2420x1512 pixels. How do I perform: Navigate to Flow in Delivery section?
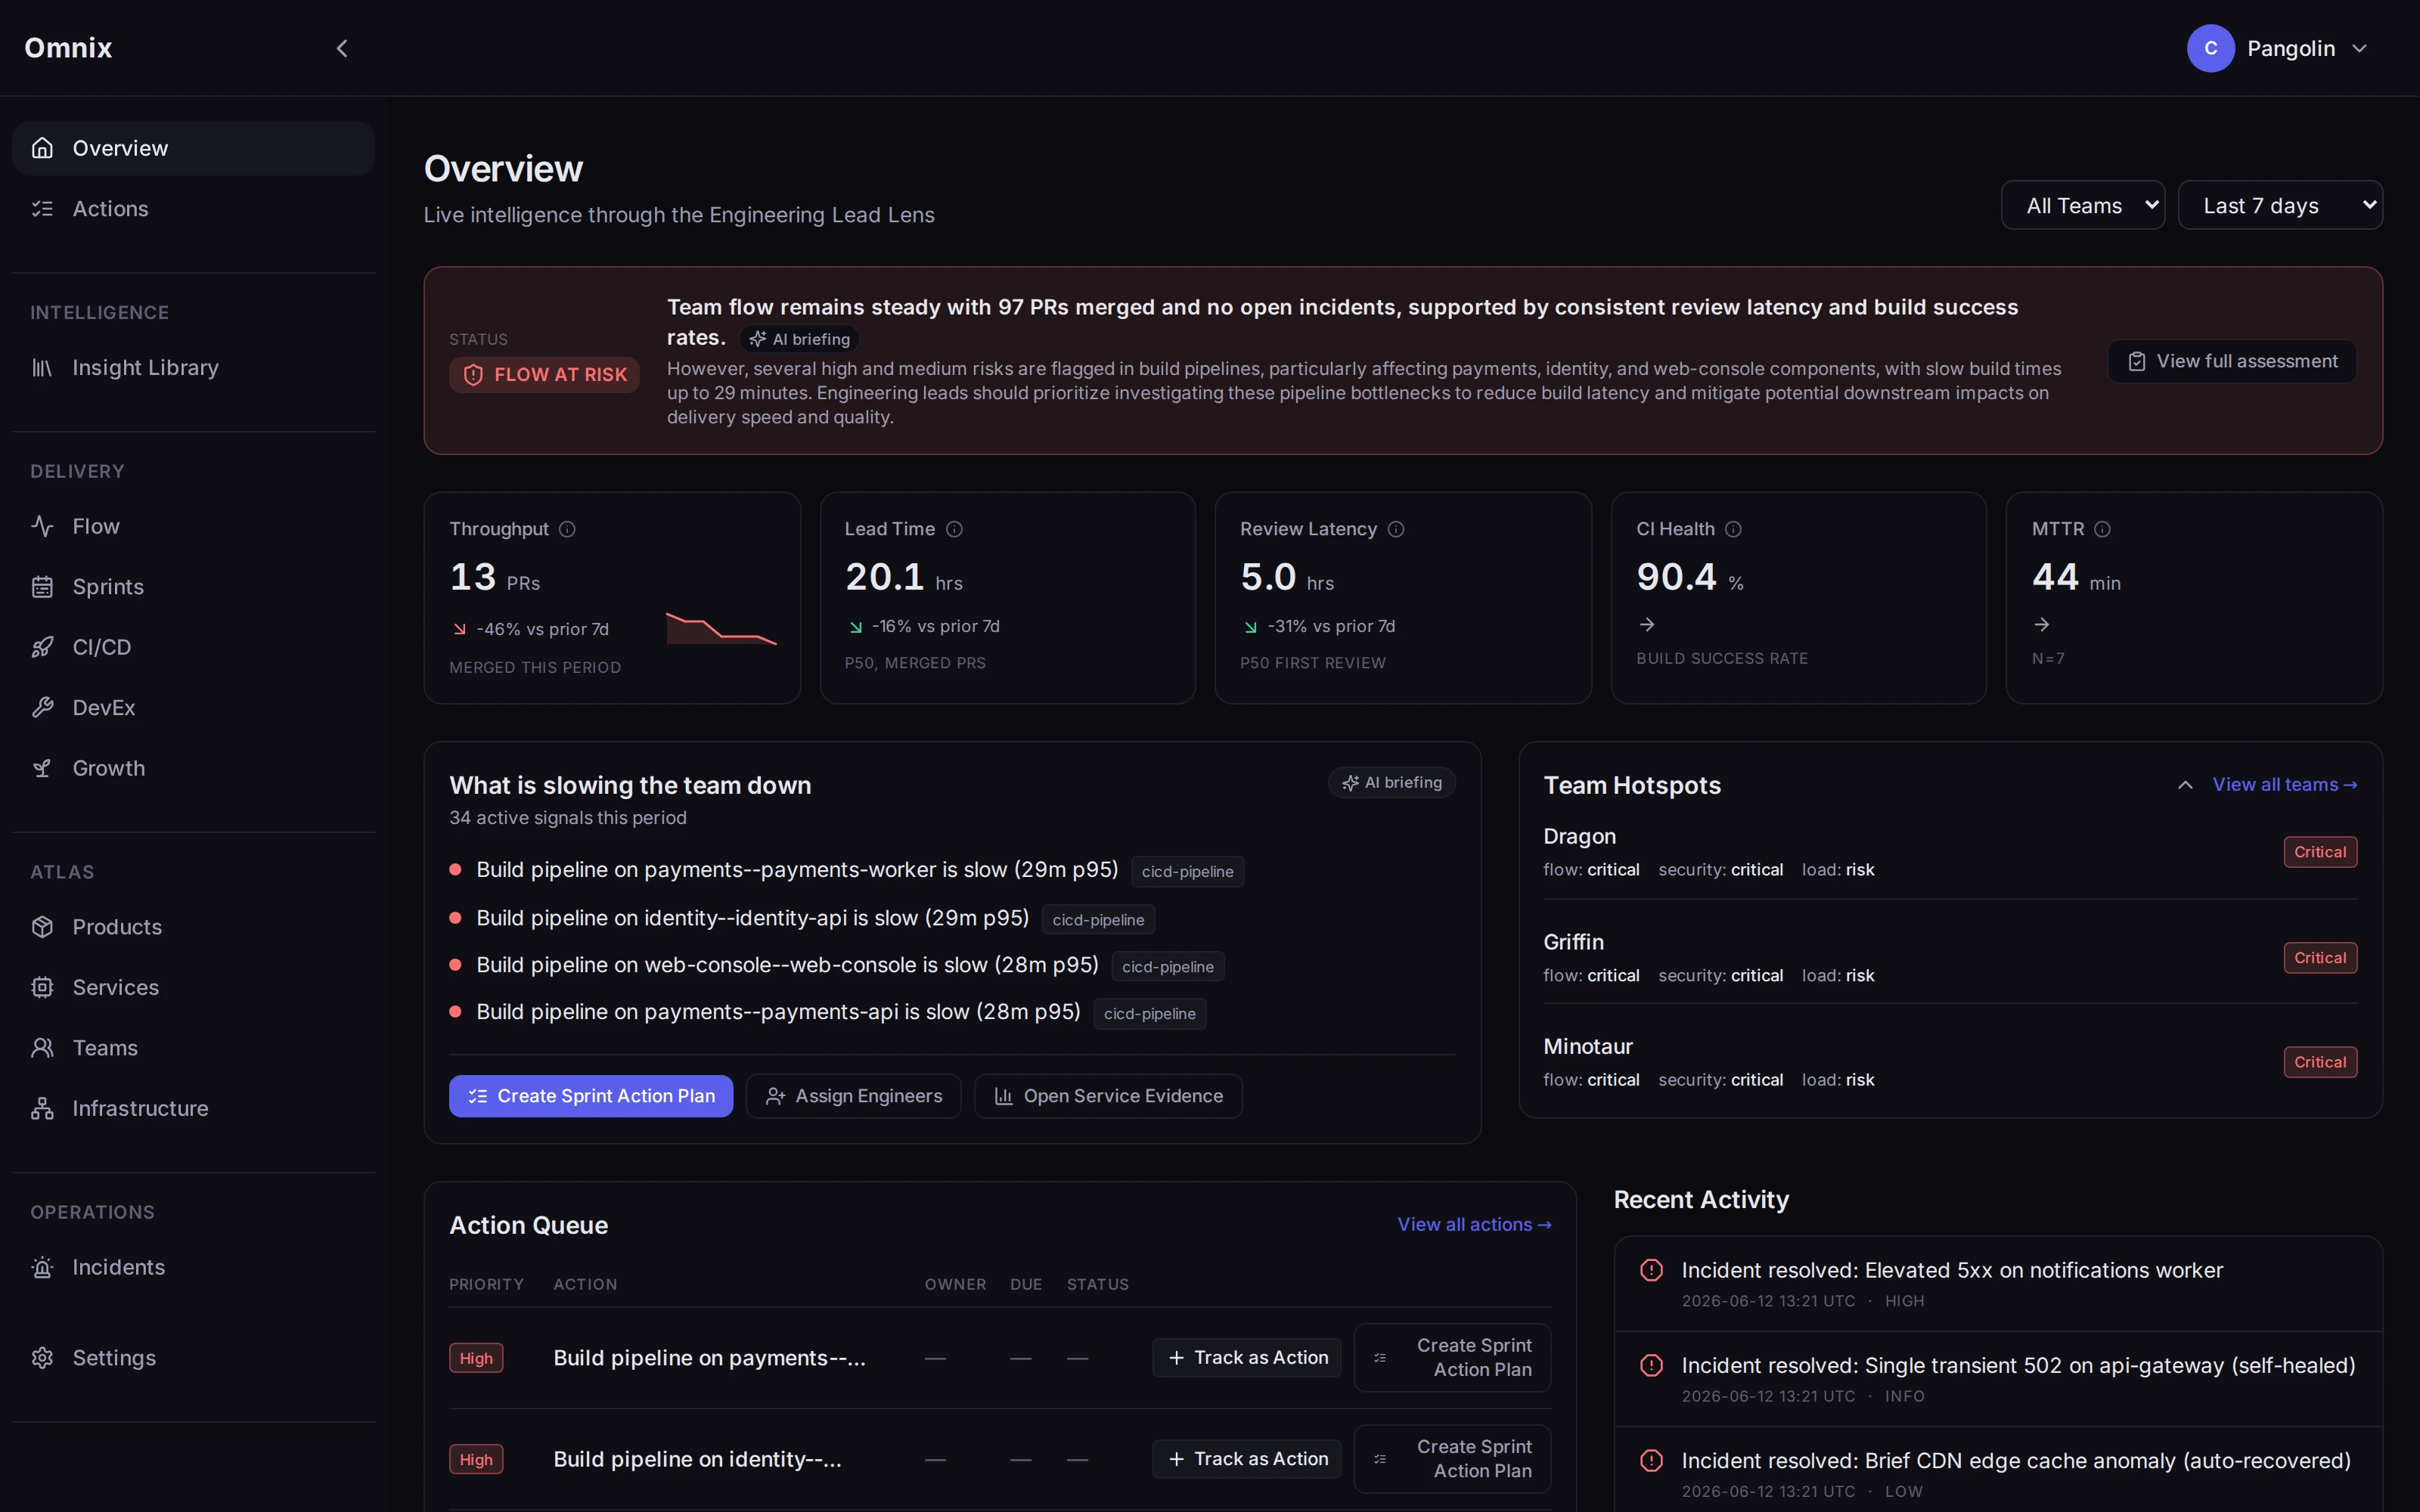tap(193, 526)
